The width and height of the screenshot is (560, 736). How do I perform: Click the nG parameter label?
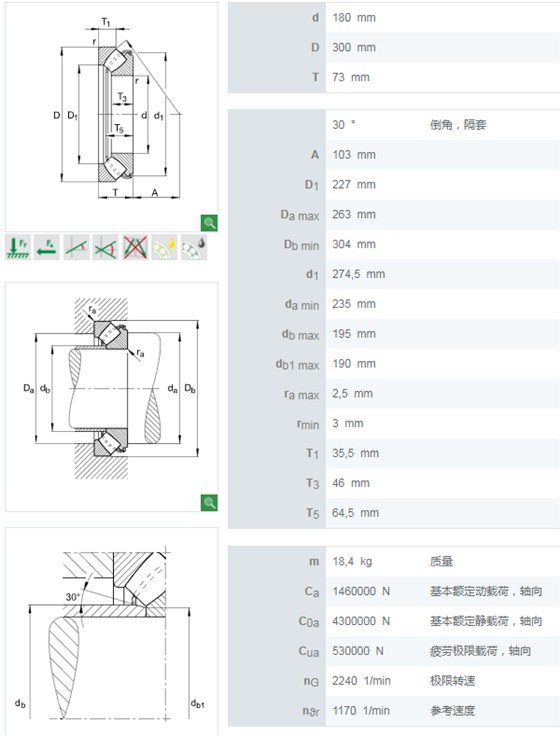pyautogui.click(x=311, y=682)
